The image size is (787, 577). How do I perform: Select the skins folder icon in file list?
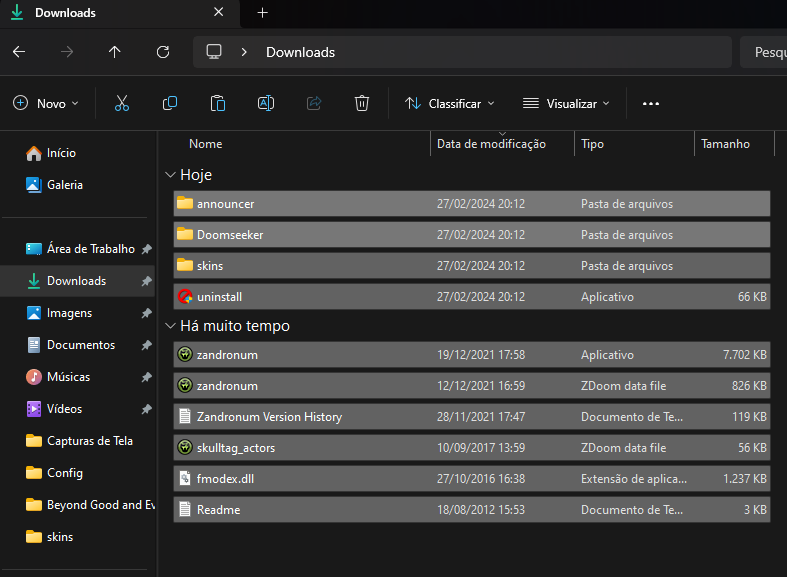(x=185, y=265)
